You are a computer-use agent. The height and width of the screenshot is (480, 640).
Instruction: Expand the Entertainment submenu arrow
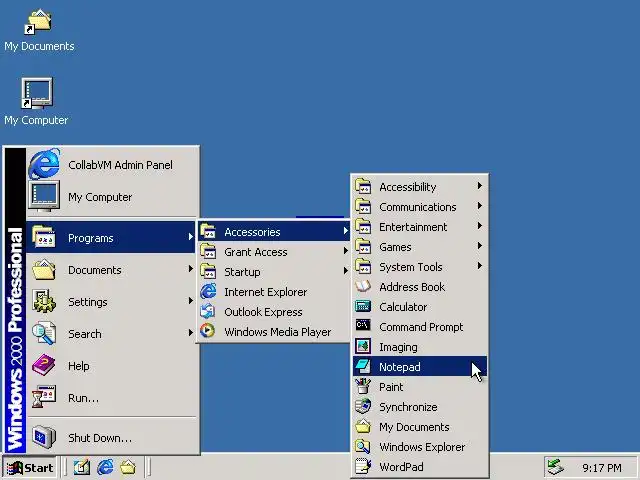click(x=480, y=226)
